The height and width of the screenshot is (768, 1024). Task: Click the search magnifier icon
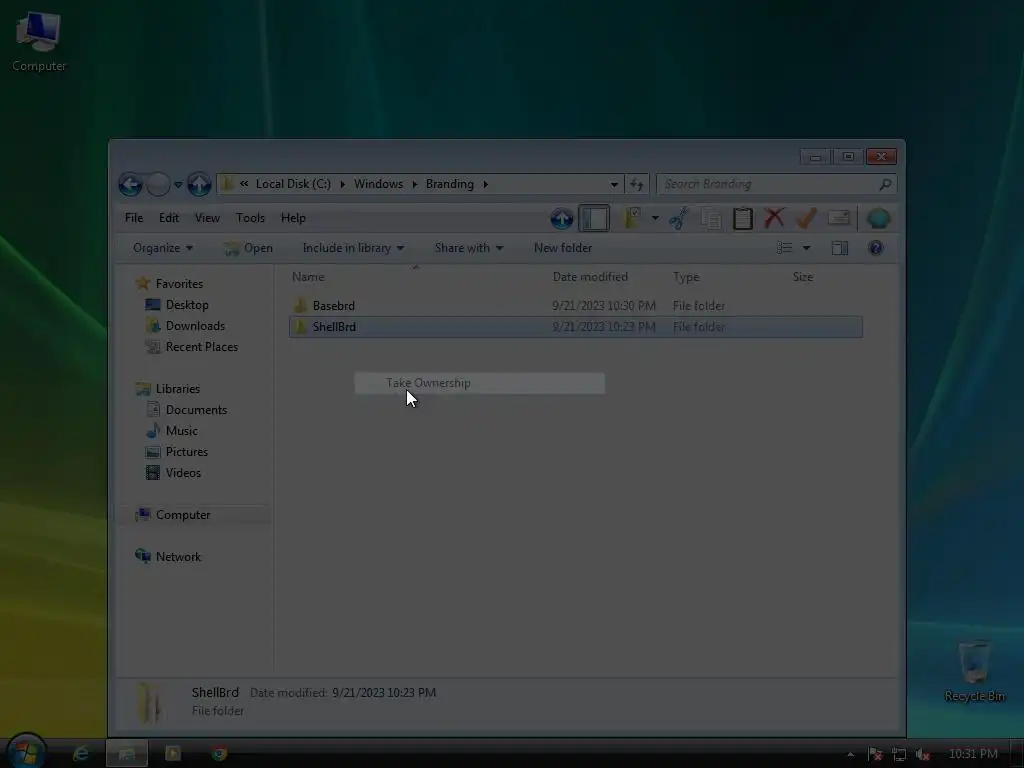click(x=885, y=185)
